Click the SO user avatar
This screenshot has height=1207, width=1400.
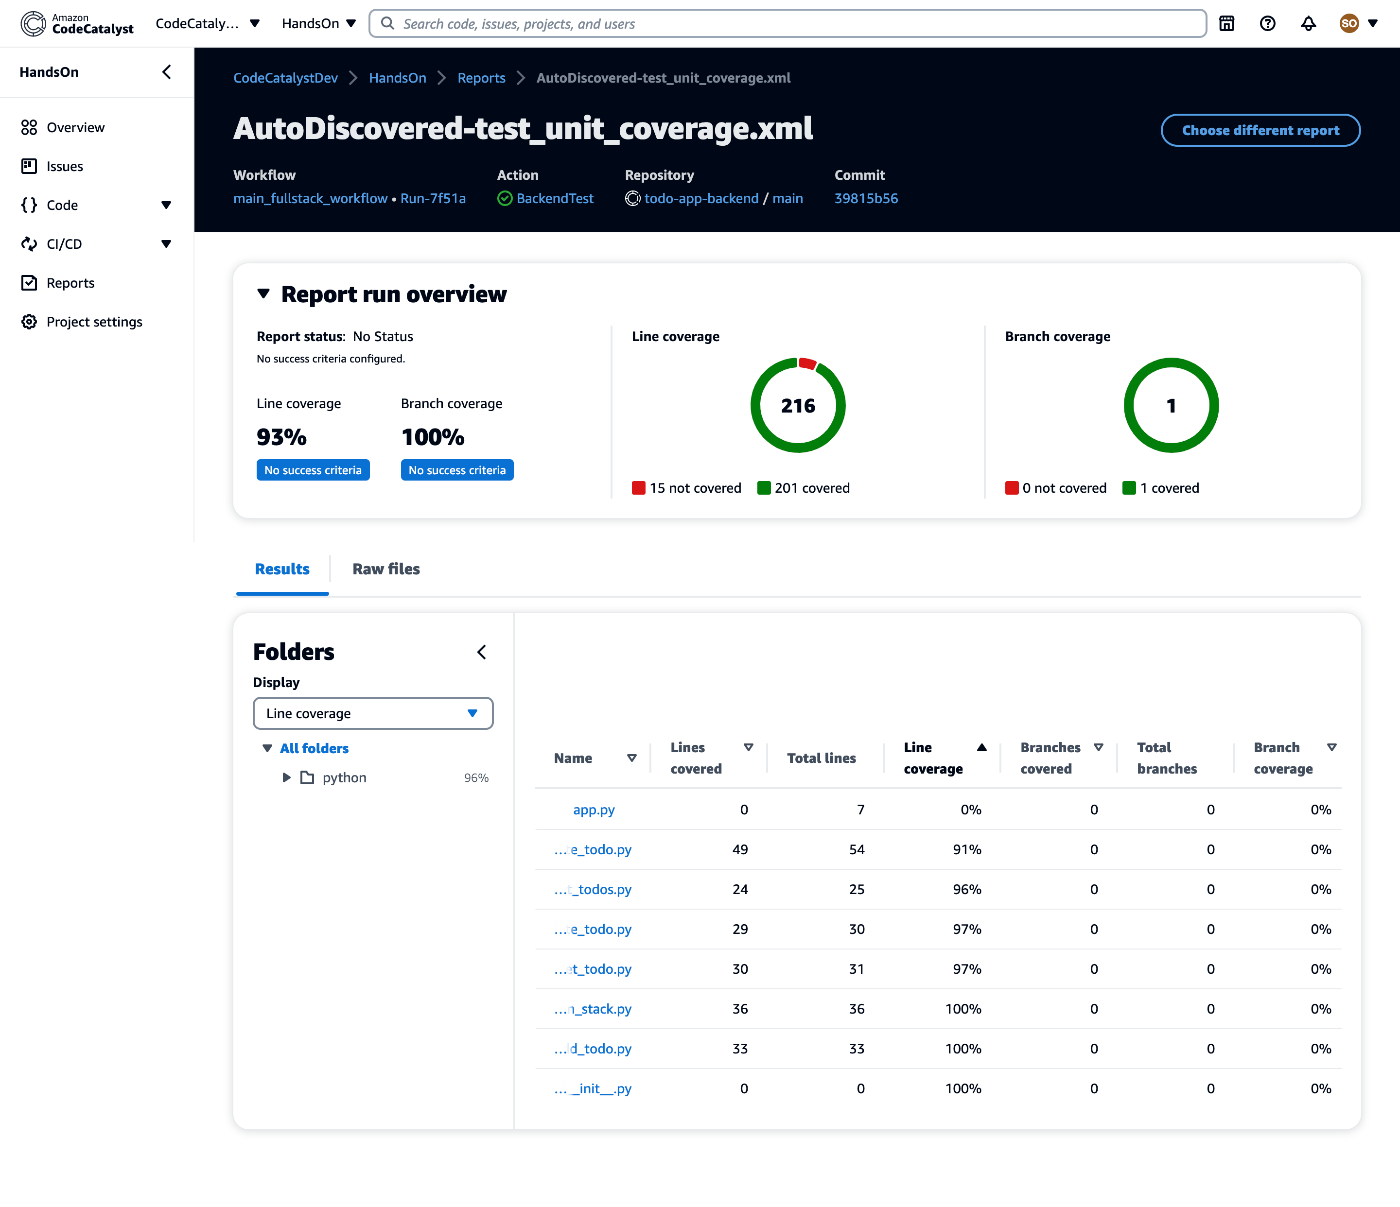tap(1349, 23)
